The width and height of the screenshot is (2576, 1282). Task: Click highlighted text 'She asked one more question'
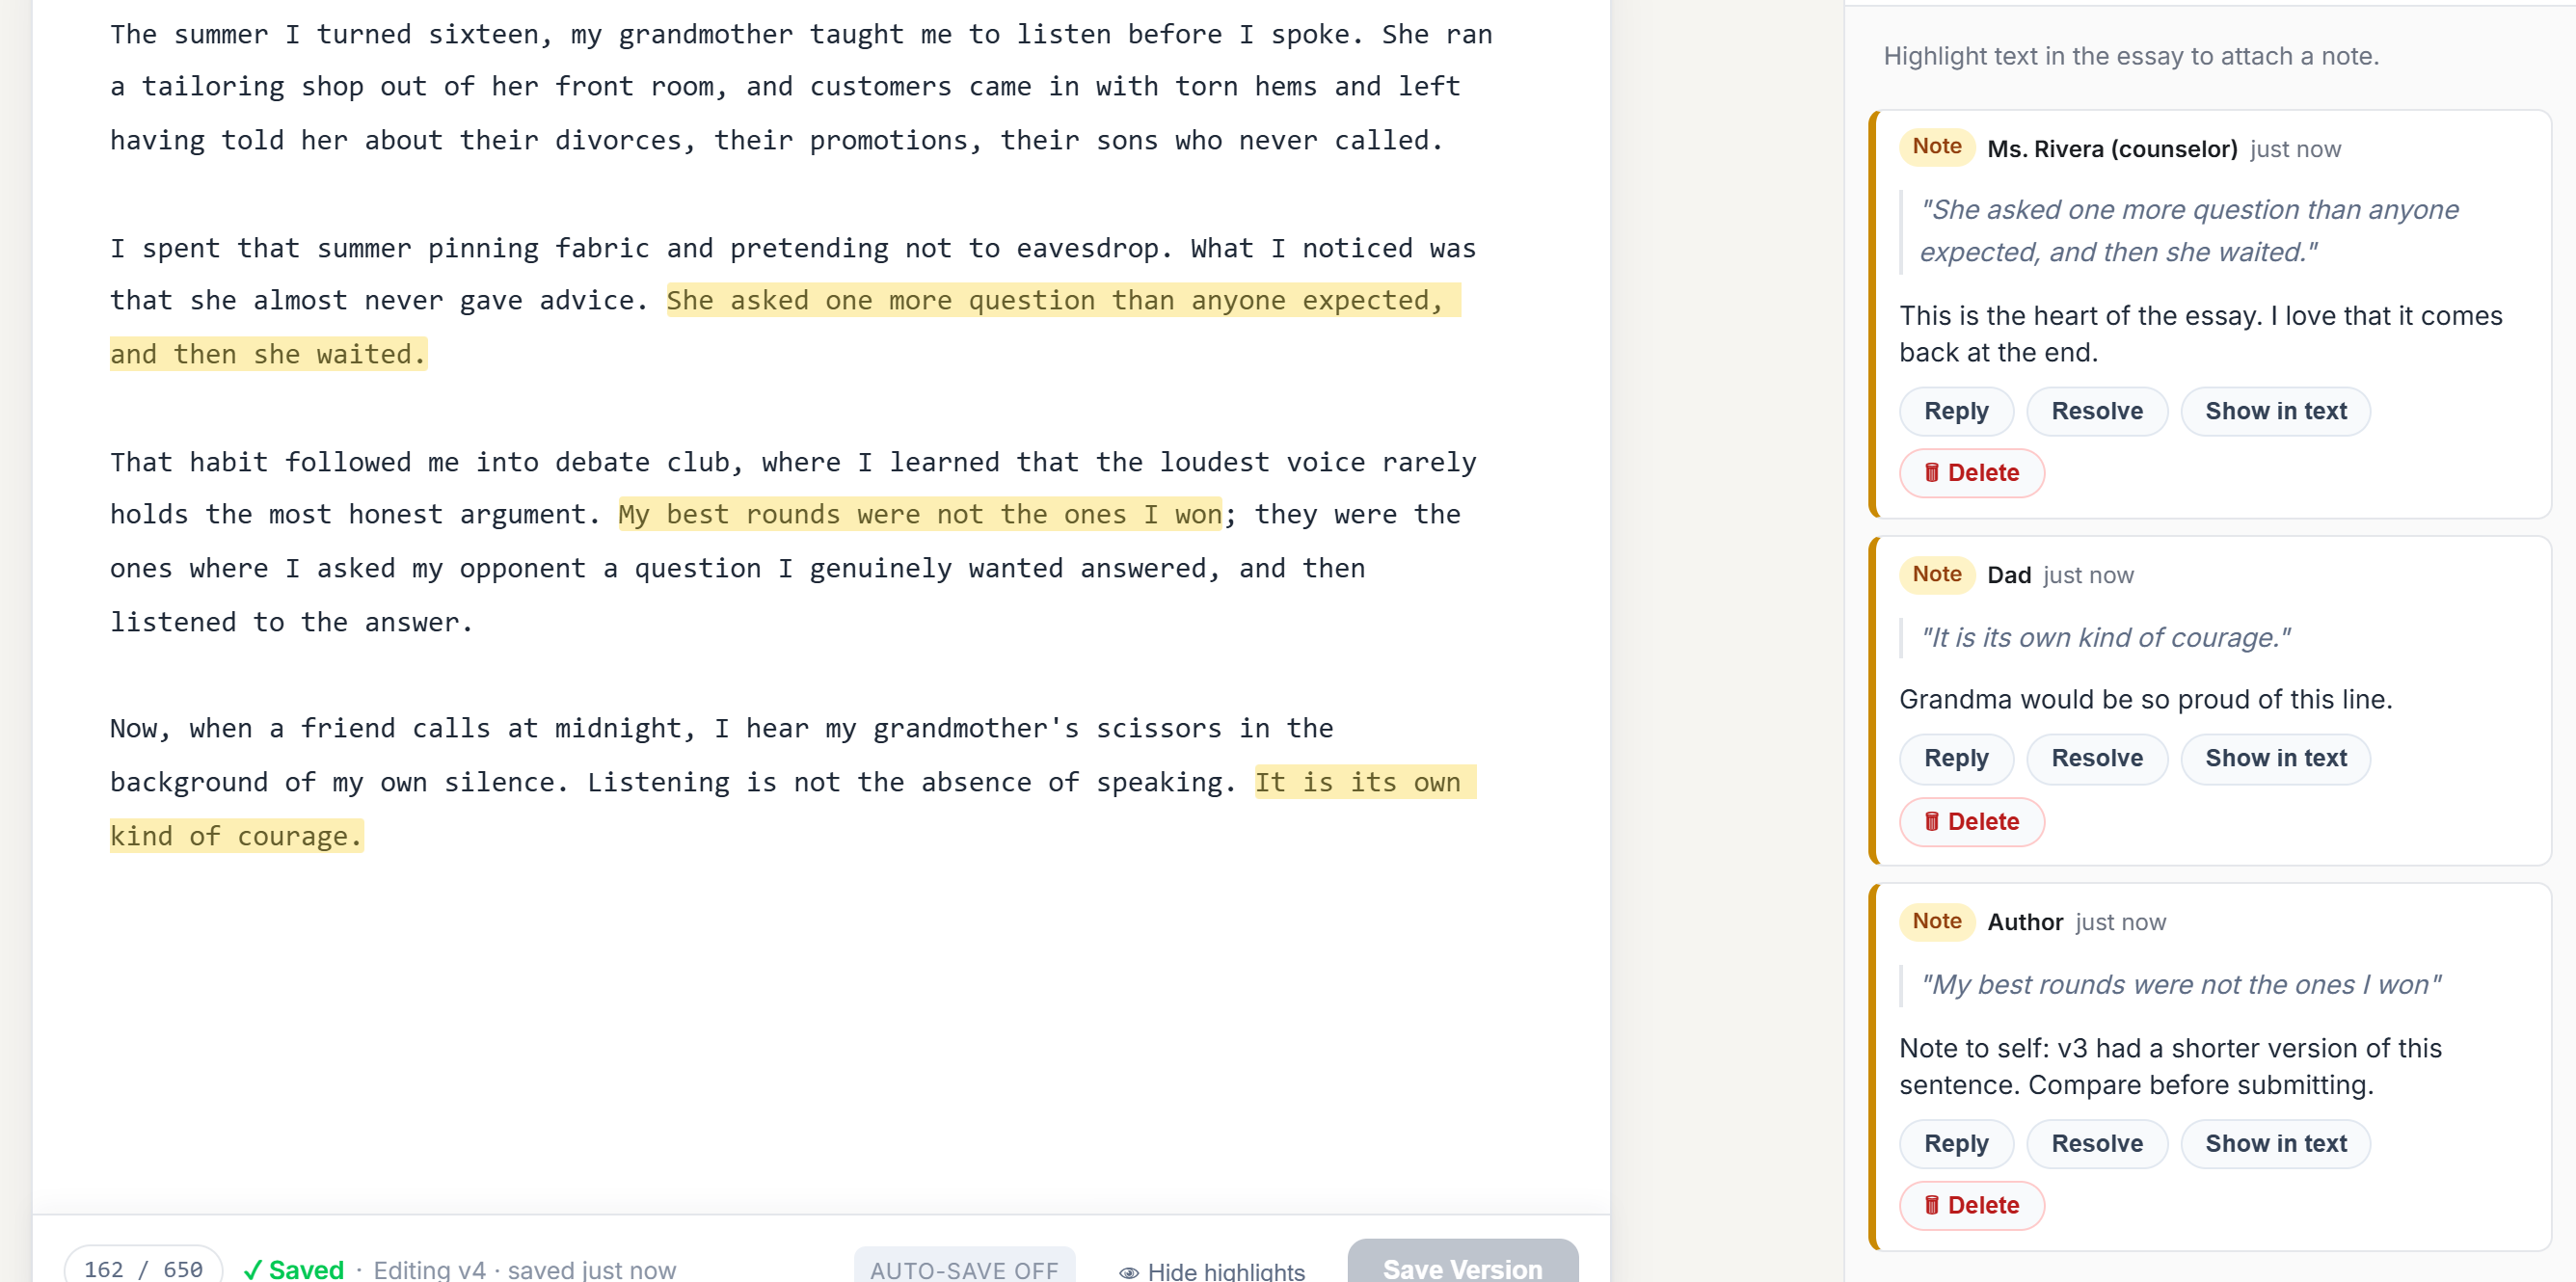pos(881,300)
